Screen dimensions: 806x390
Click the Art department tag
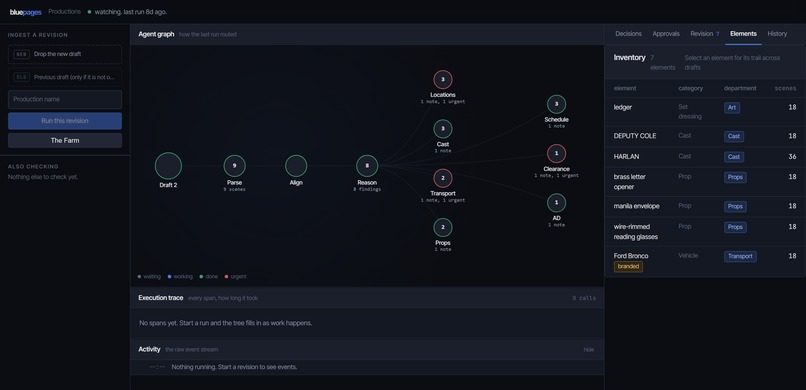[732, 108]
